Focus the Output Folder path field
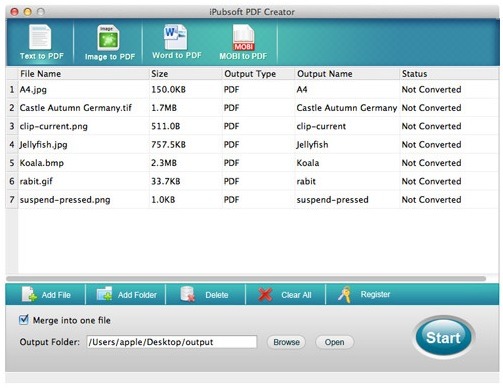The width and height of the screenshot is (503, 392). click(172, 342)
